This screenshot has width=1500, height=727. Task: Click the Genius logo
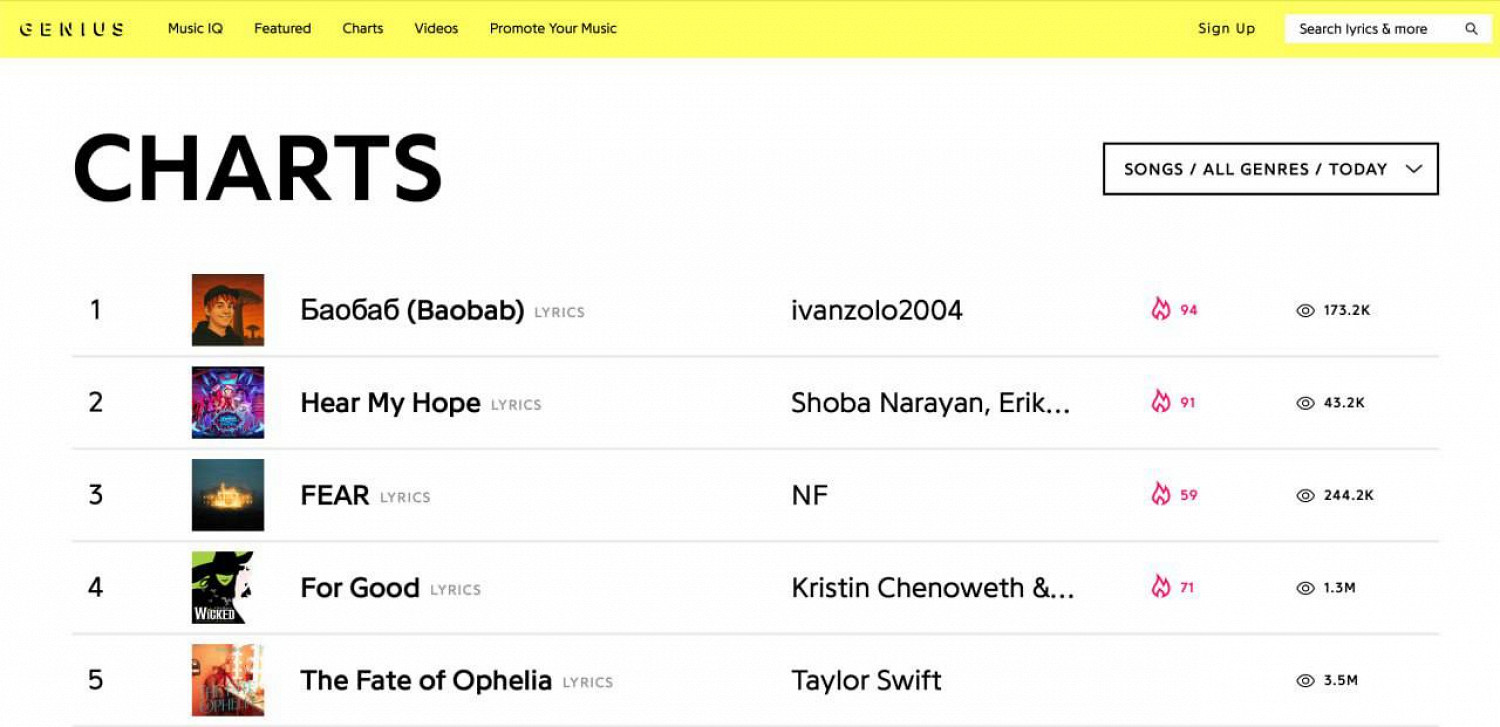(x=72, y=29)
